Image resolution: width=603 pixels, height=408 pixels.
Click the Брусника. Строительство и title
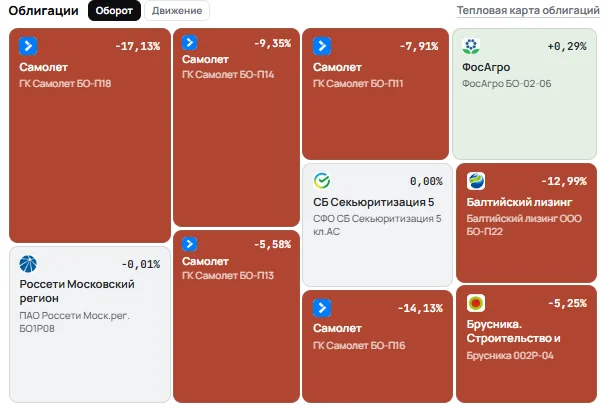point(513,331)
